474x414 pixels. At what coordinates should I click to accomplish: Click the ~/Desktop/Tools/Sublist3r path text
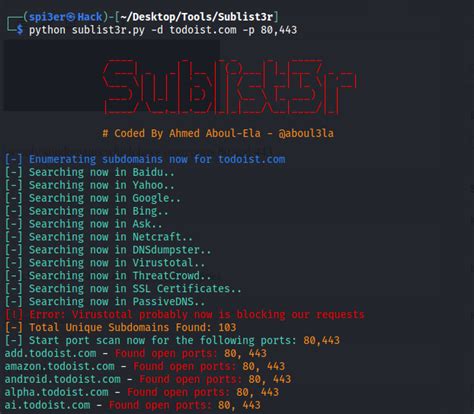pyautogui.click(x=197, y=17)
